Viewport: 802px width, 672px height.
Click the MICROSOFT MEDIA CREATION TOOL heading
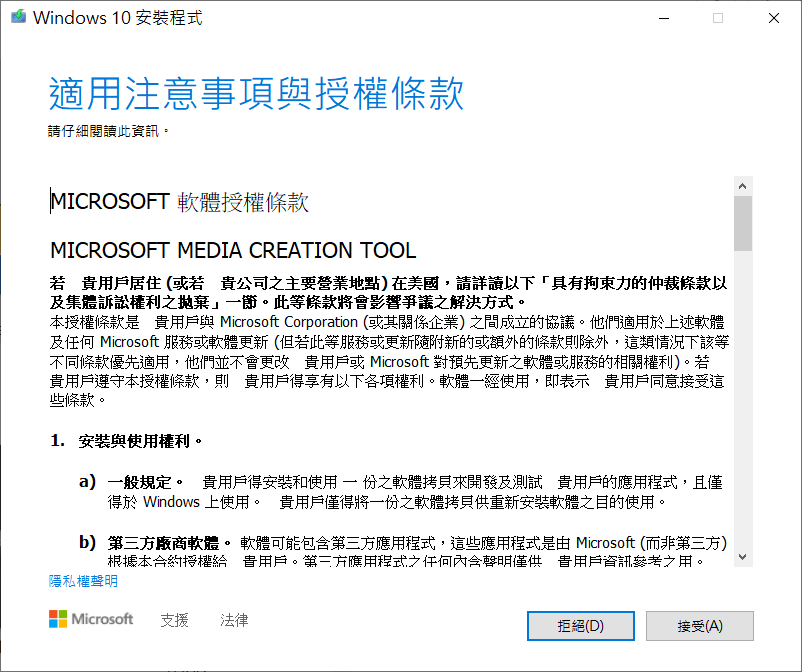click(x=233, y=250)
